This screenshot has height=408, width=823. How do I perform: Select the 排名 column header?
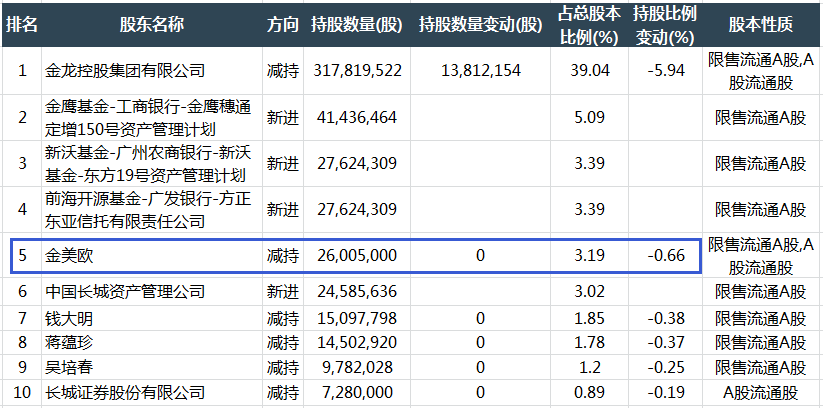[22, 25]
